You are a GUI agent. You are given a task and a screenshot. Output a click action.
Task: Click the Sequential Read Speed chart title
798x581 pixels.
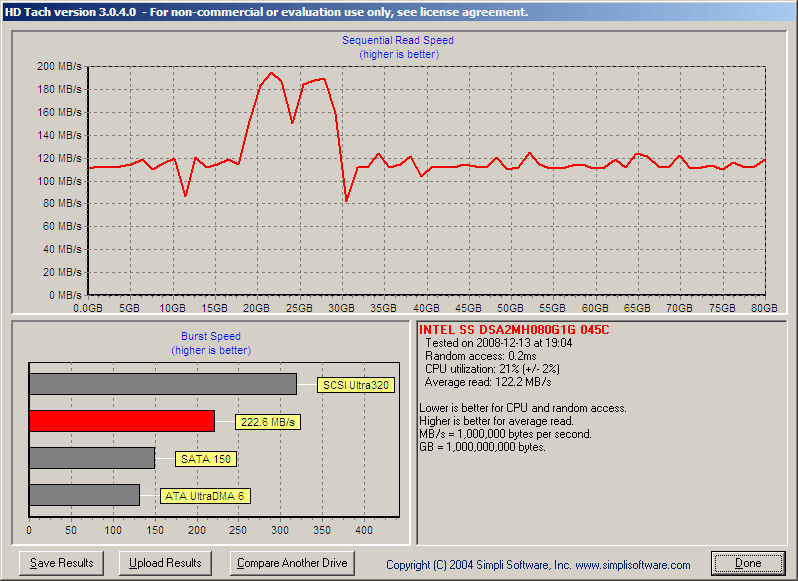(398, 41)
